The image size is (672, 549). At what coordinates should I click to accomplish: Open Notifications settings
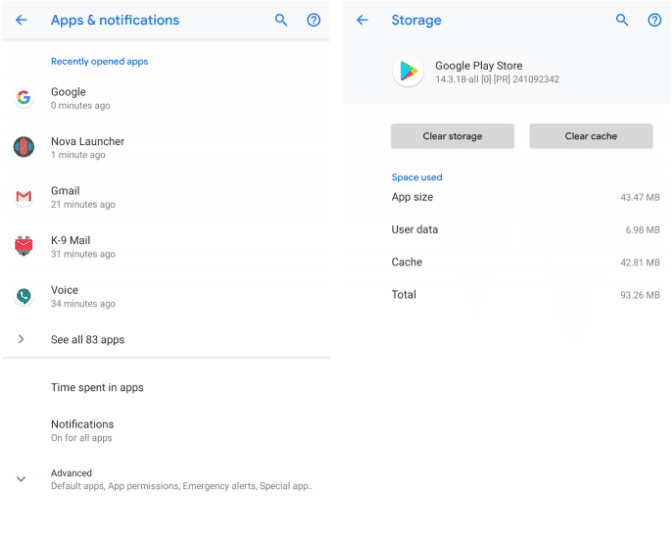coord(166,430)
